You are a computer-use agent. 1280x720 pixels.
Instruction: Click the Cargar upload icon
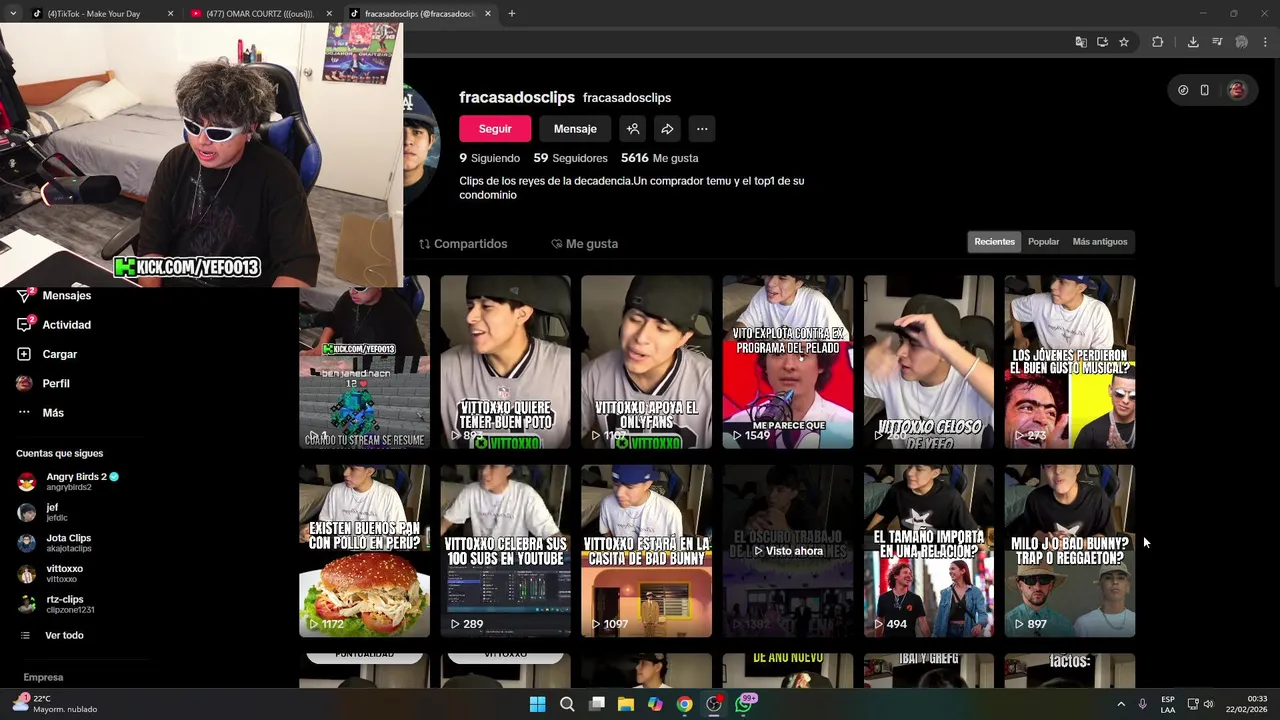[24, 354]
